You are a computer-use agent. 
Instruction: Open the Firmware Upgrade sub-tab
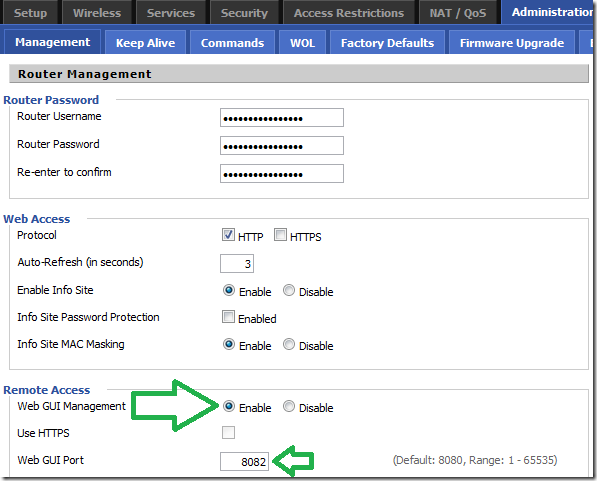pos(512,43)
